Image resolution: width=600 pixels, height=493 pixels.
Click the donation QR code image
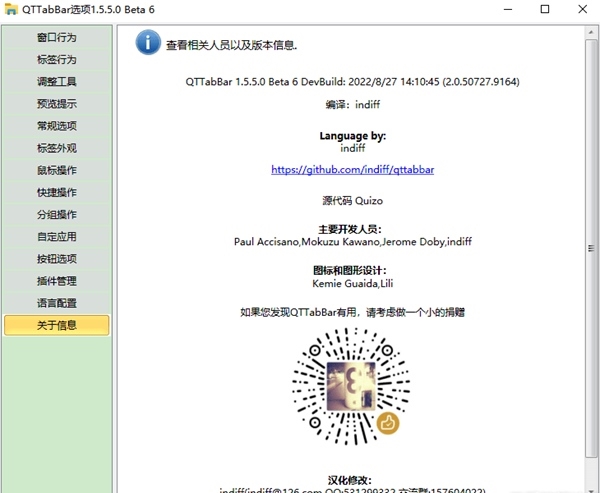tap(351, 387)
